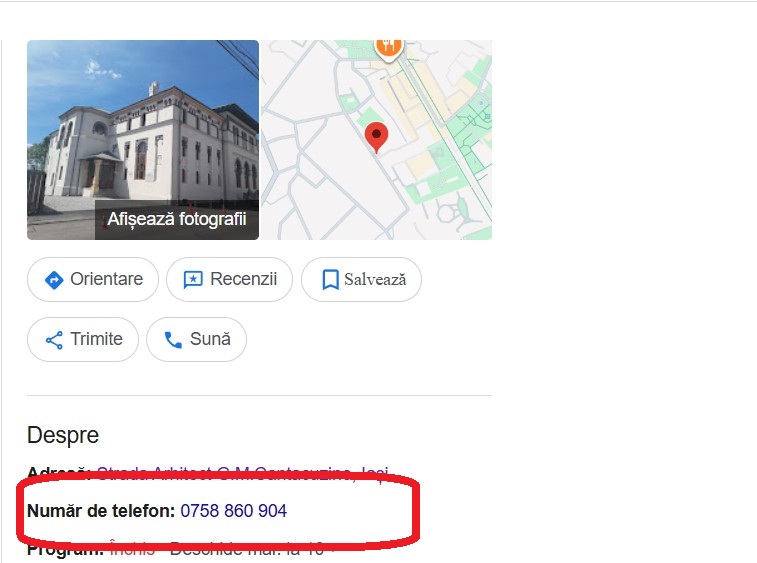Open directions with the Orientare button

(x=93, y=280)
